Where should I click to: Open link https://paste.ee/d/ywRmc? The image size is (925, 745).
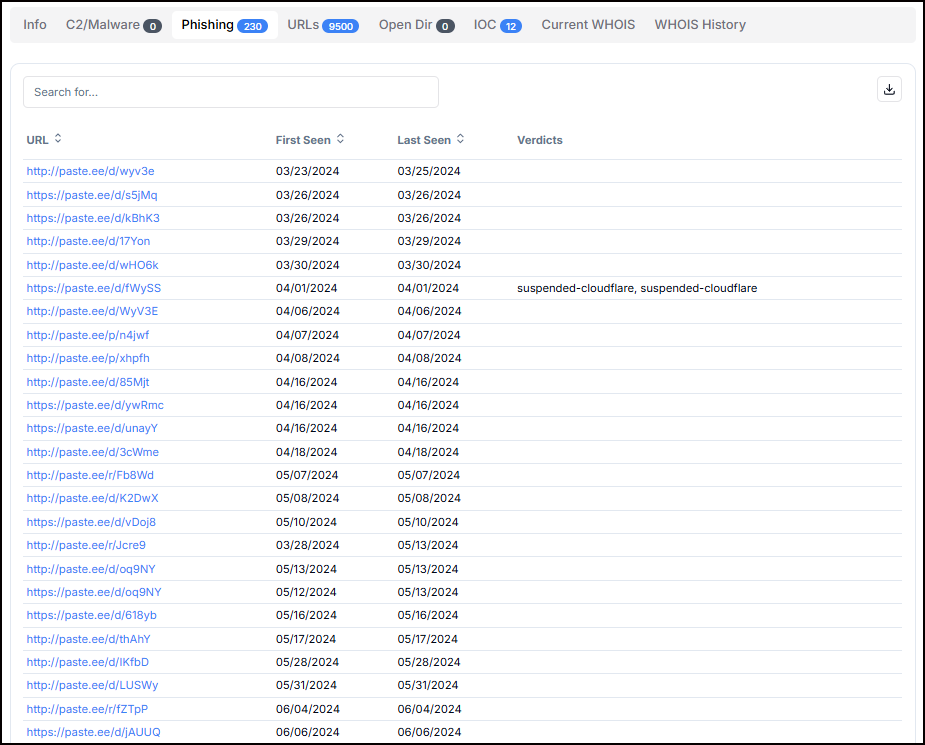point(95,405)
